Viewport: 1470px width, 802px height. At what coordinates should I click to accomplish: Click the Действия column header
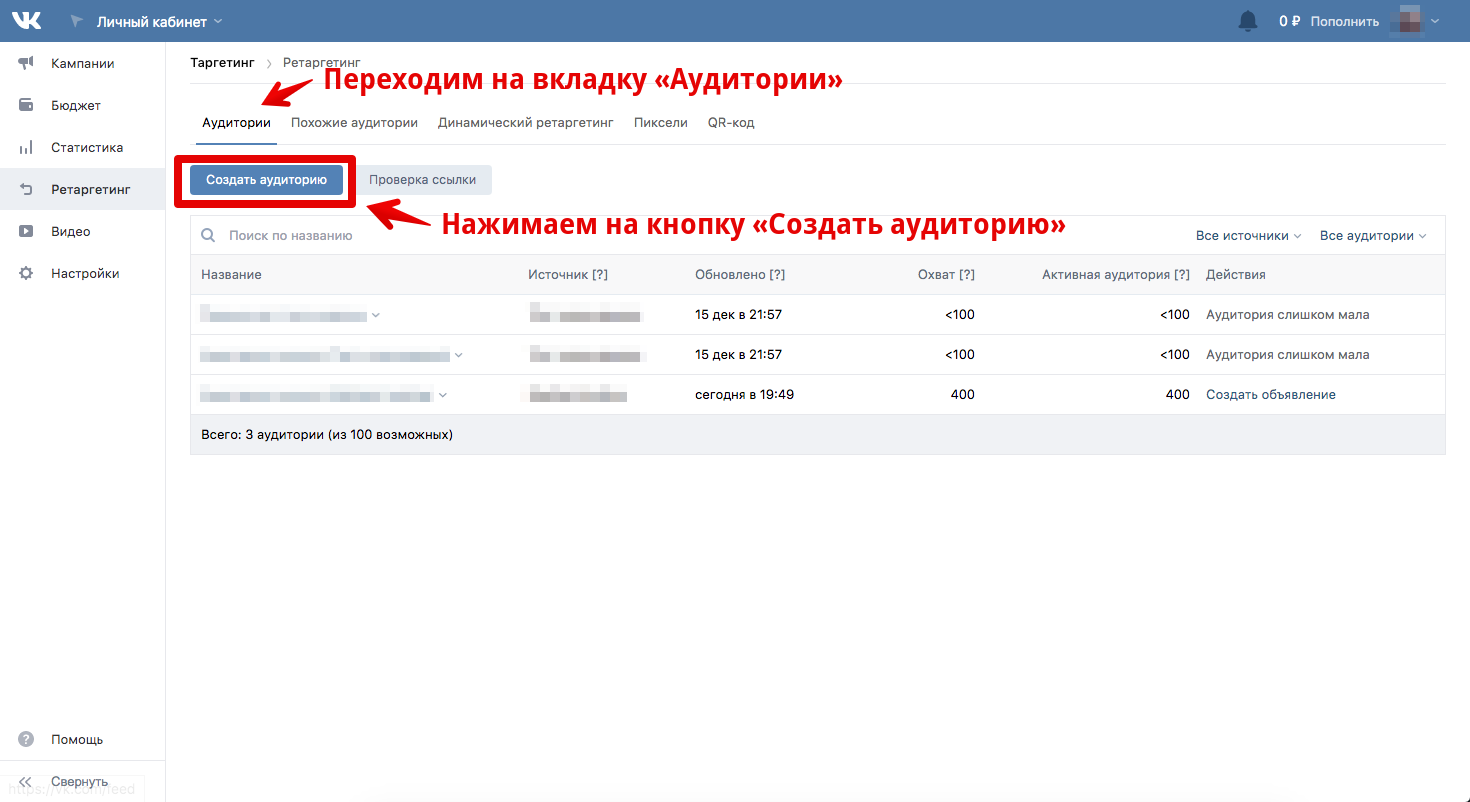tap(1235, 275)
